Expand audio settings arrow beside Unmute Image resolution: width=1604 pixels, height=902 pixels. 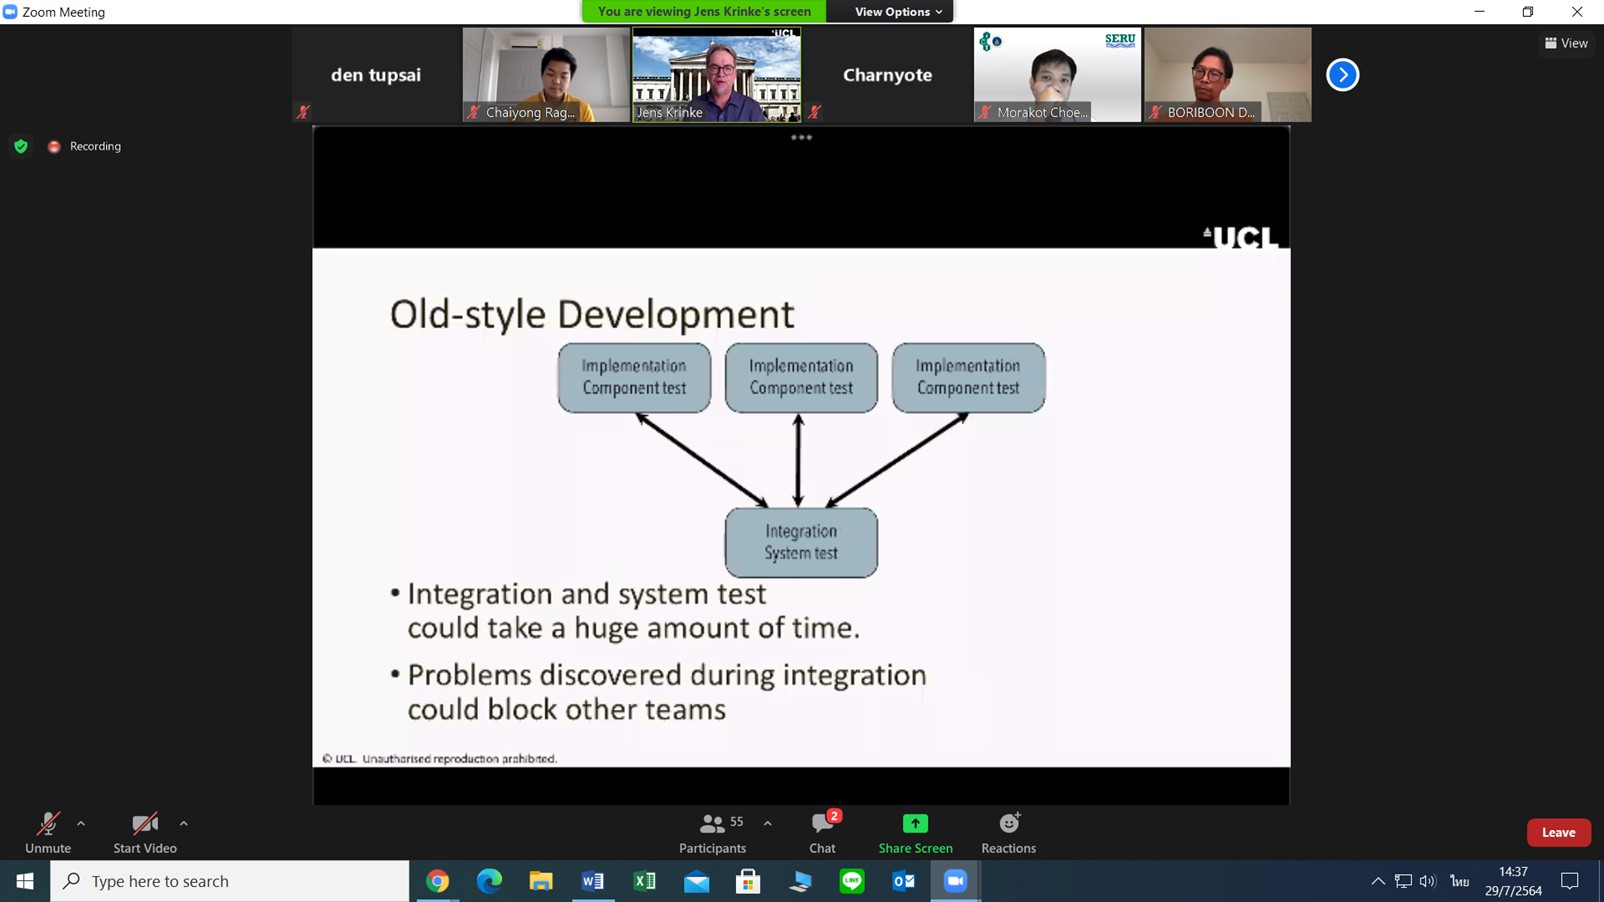(81, 824)
